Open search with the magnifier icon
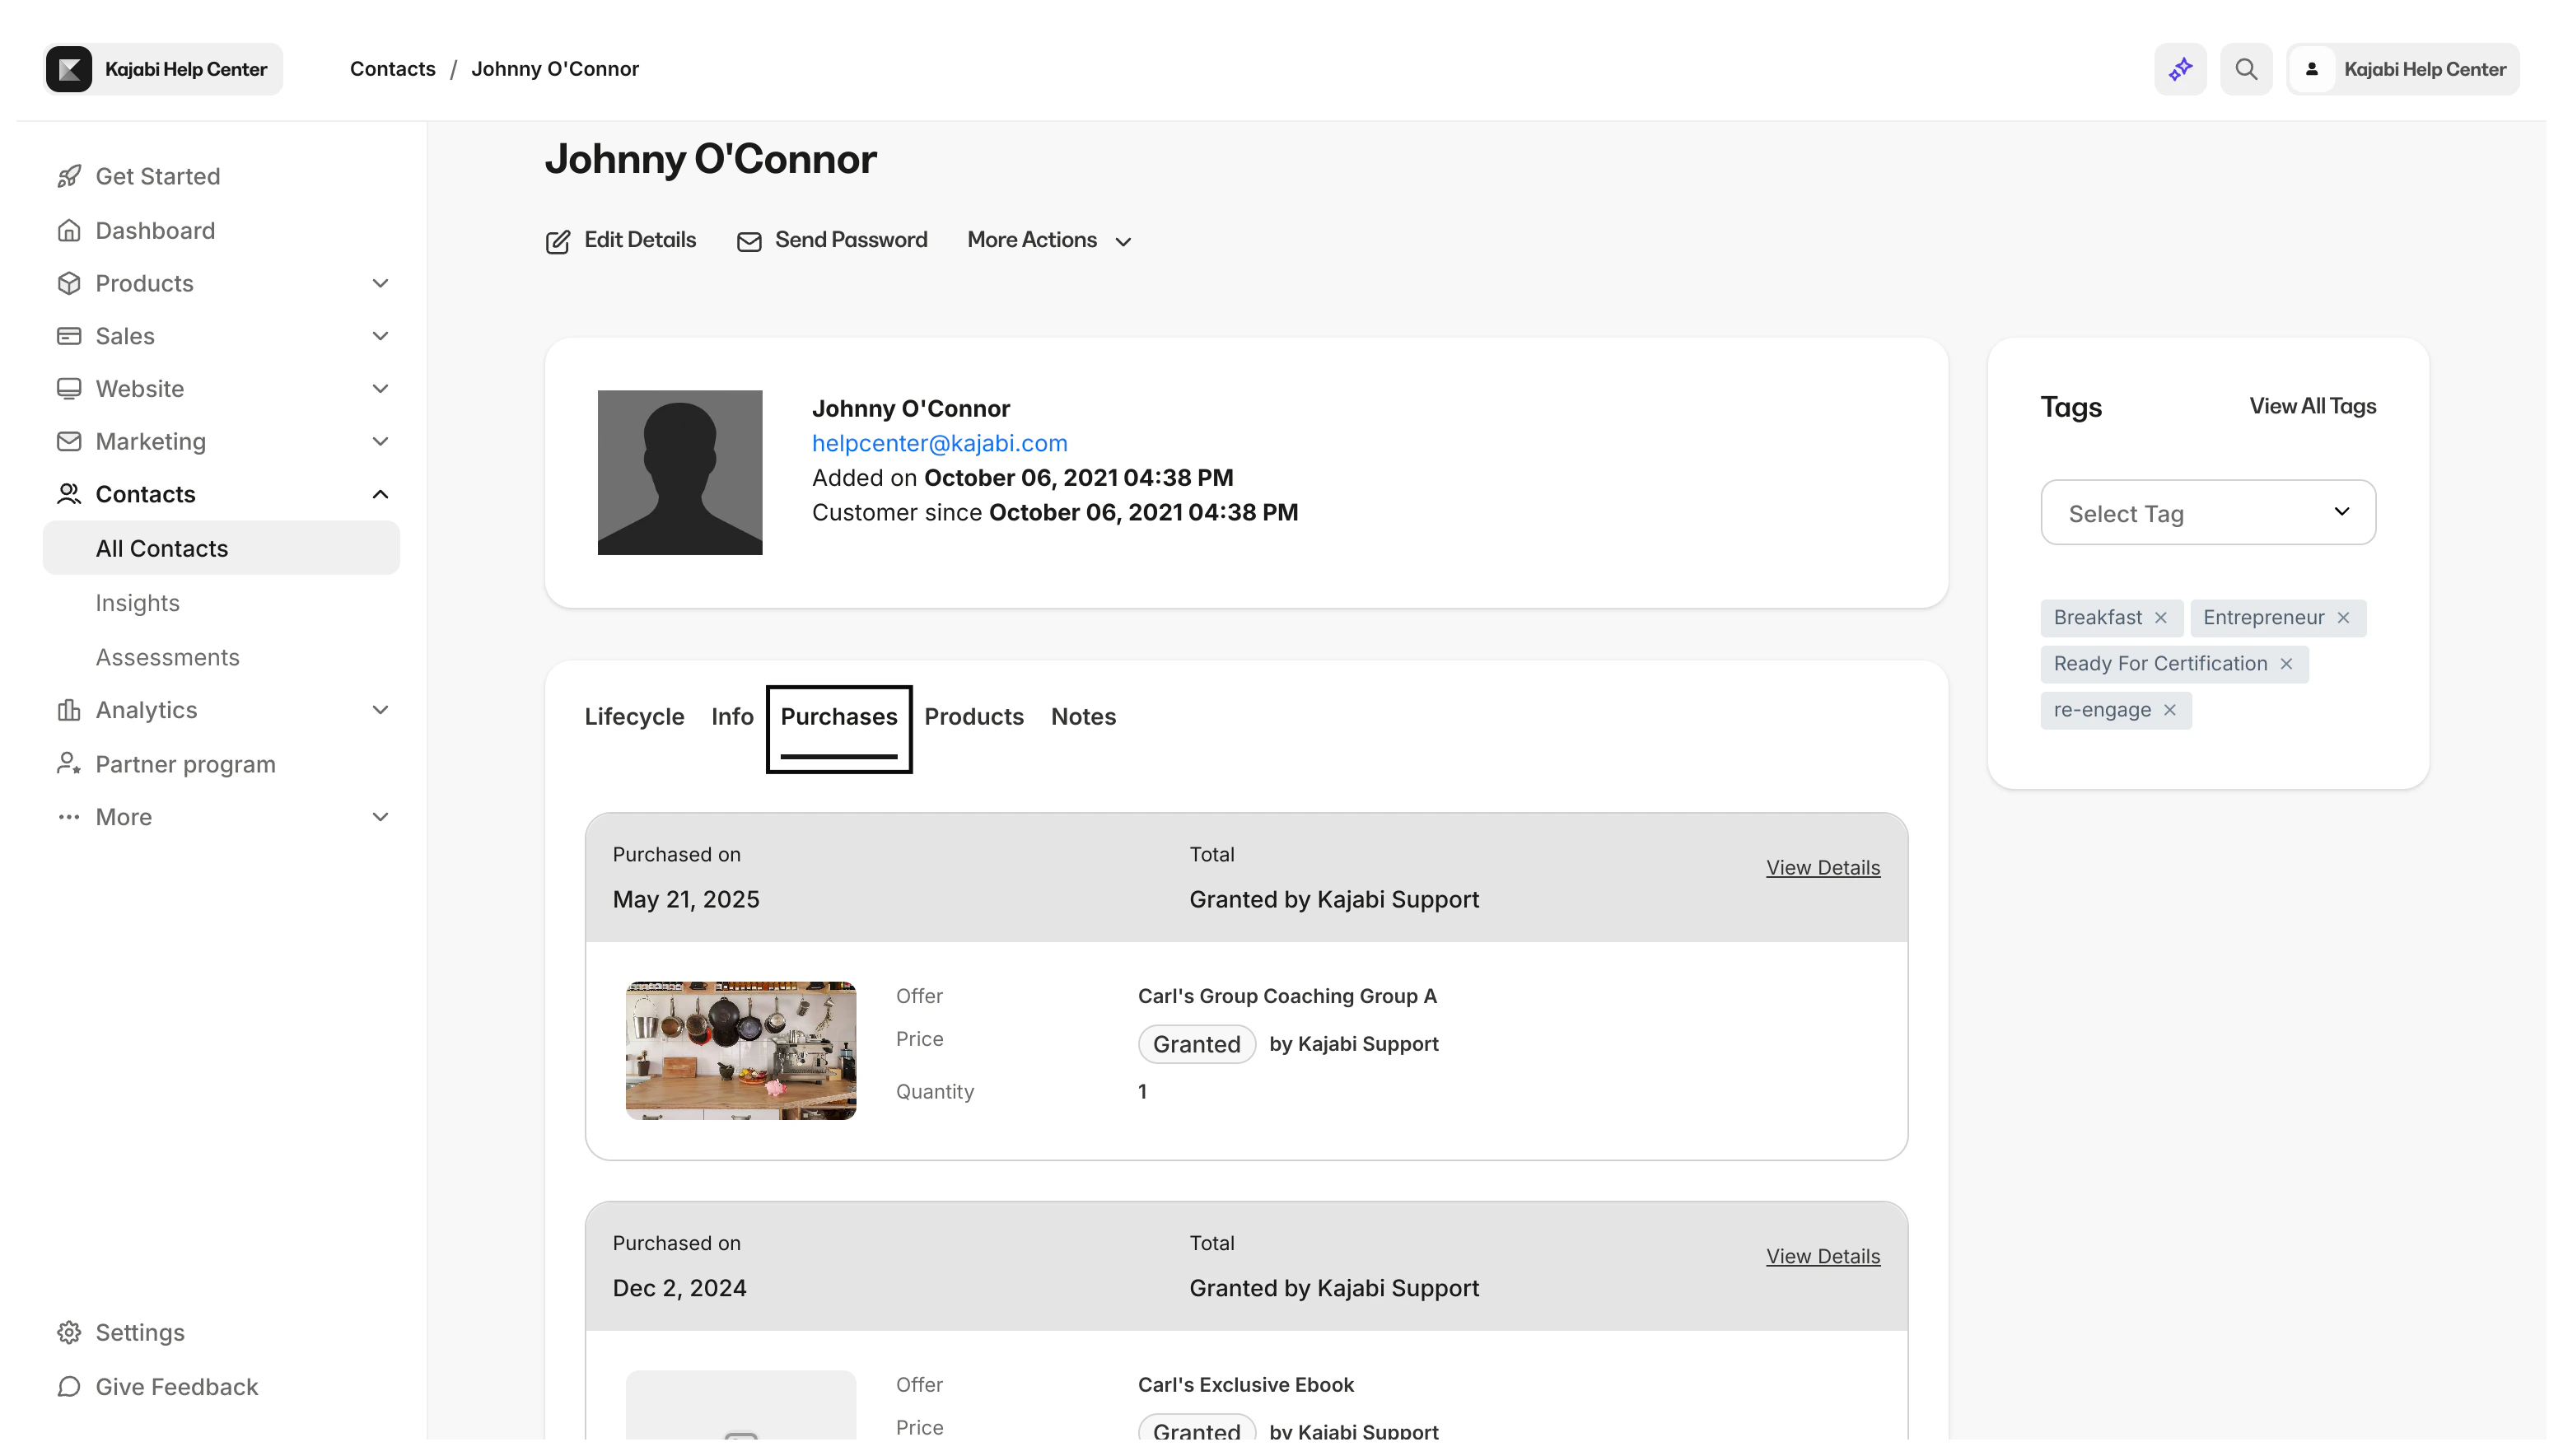2563x1456 pixels. click(x=2246, y=69)
